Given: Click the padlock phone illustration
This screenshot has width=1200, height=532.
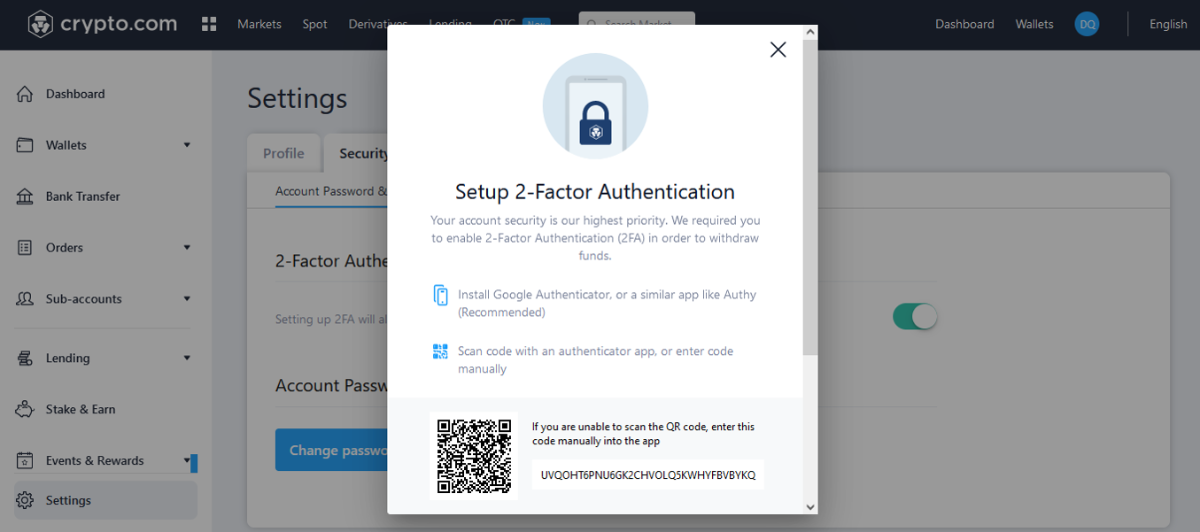Looking at the screenshot, I should [x=595, y=105].
